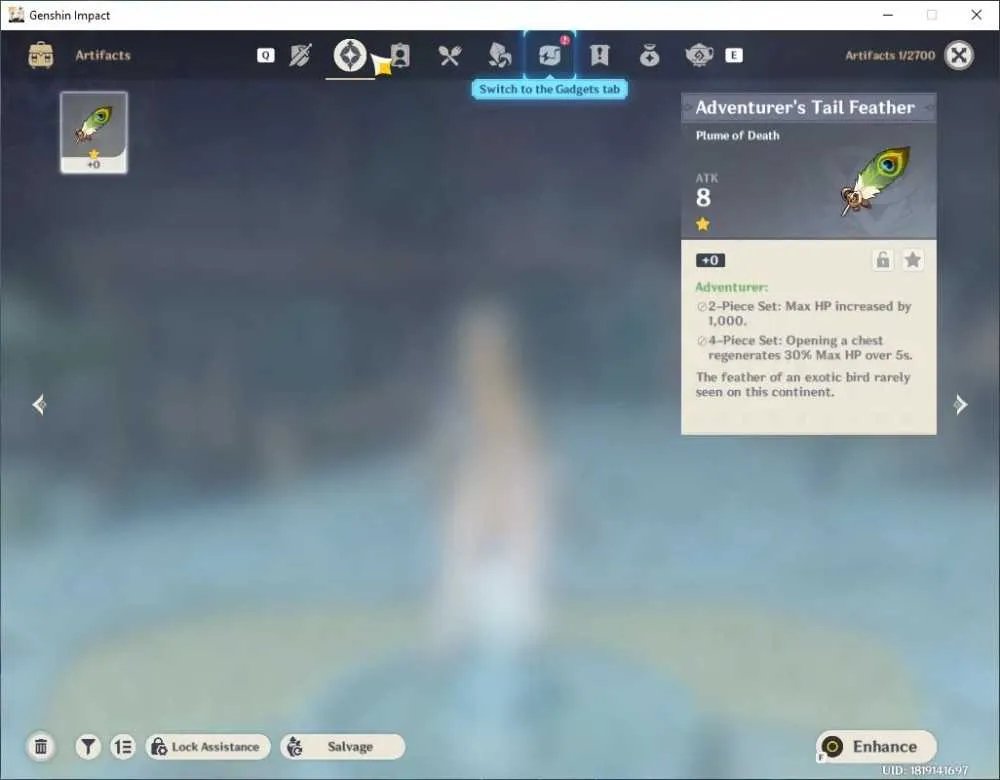Go to next inventory category arrow
The width and height of the screenshot is (1000, 780).
pyautogui.click(x=960, y=404)
